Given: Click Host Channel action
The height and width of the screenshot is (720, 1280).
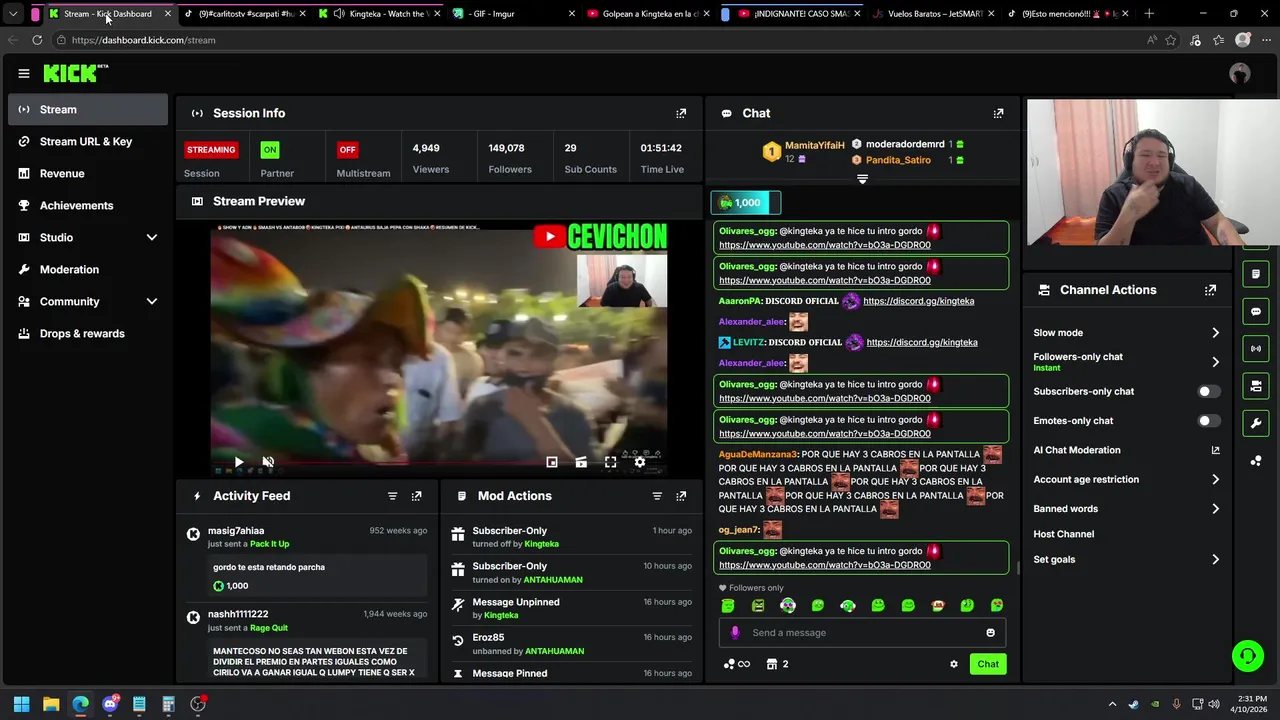Looking at the screenshot, I should coord(1063,534).
